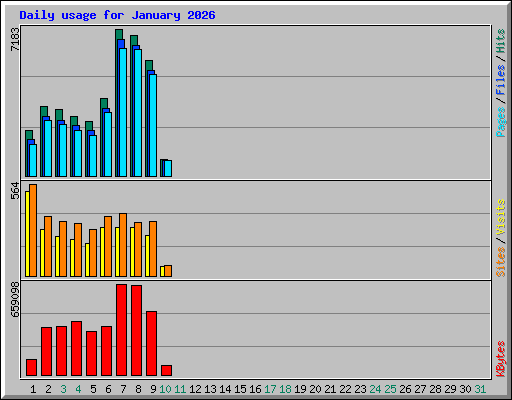The height and width of the screenshot is (400, 512).
Task: Click green day label 17 on the x-axis
Action: (270, 389)
